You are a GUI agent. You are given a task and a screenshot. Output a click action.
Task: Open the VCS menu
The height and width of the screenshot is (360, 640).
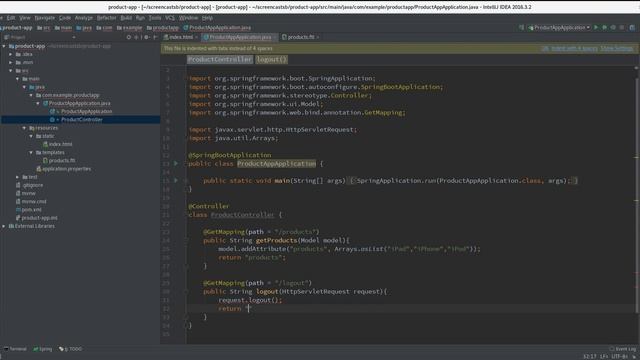click(170, 18)
